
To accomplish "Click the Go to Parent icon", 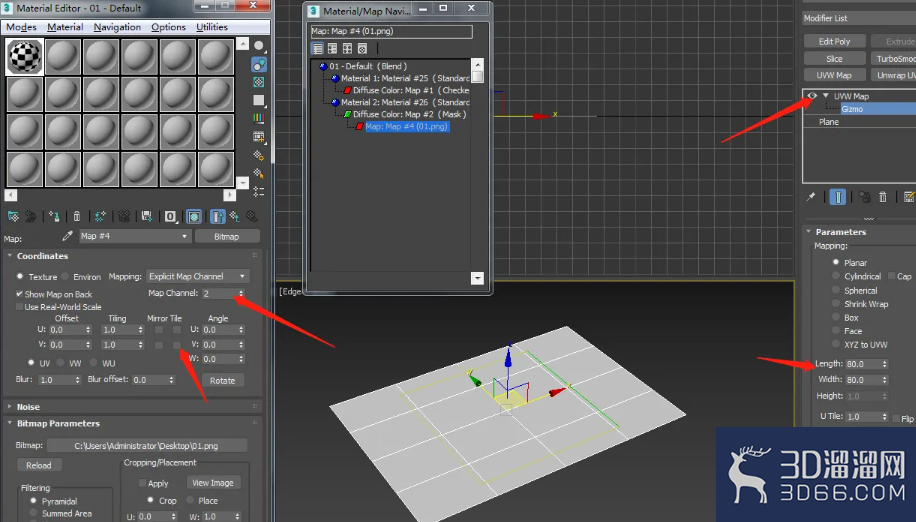I will [x=234, y=217].
